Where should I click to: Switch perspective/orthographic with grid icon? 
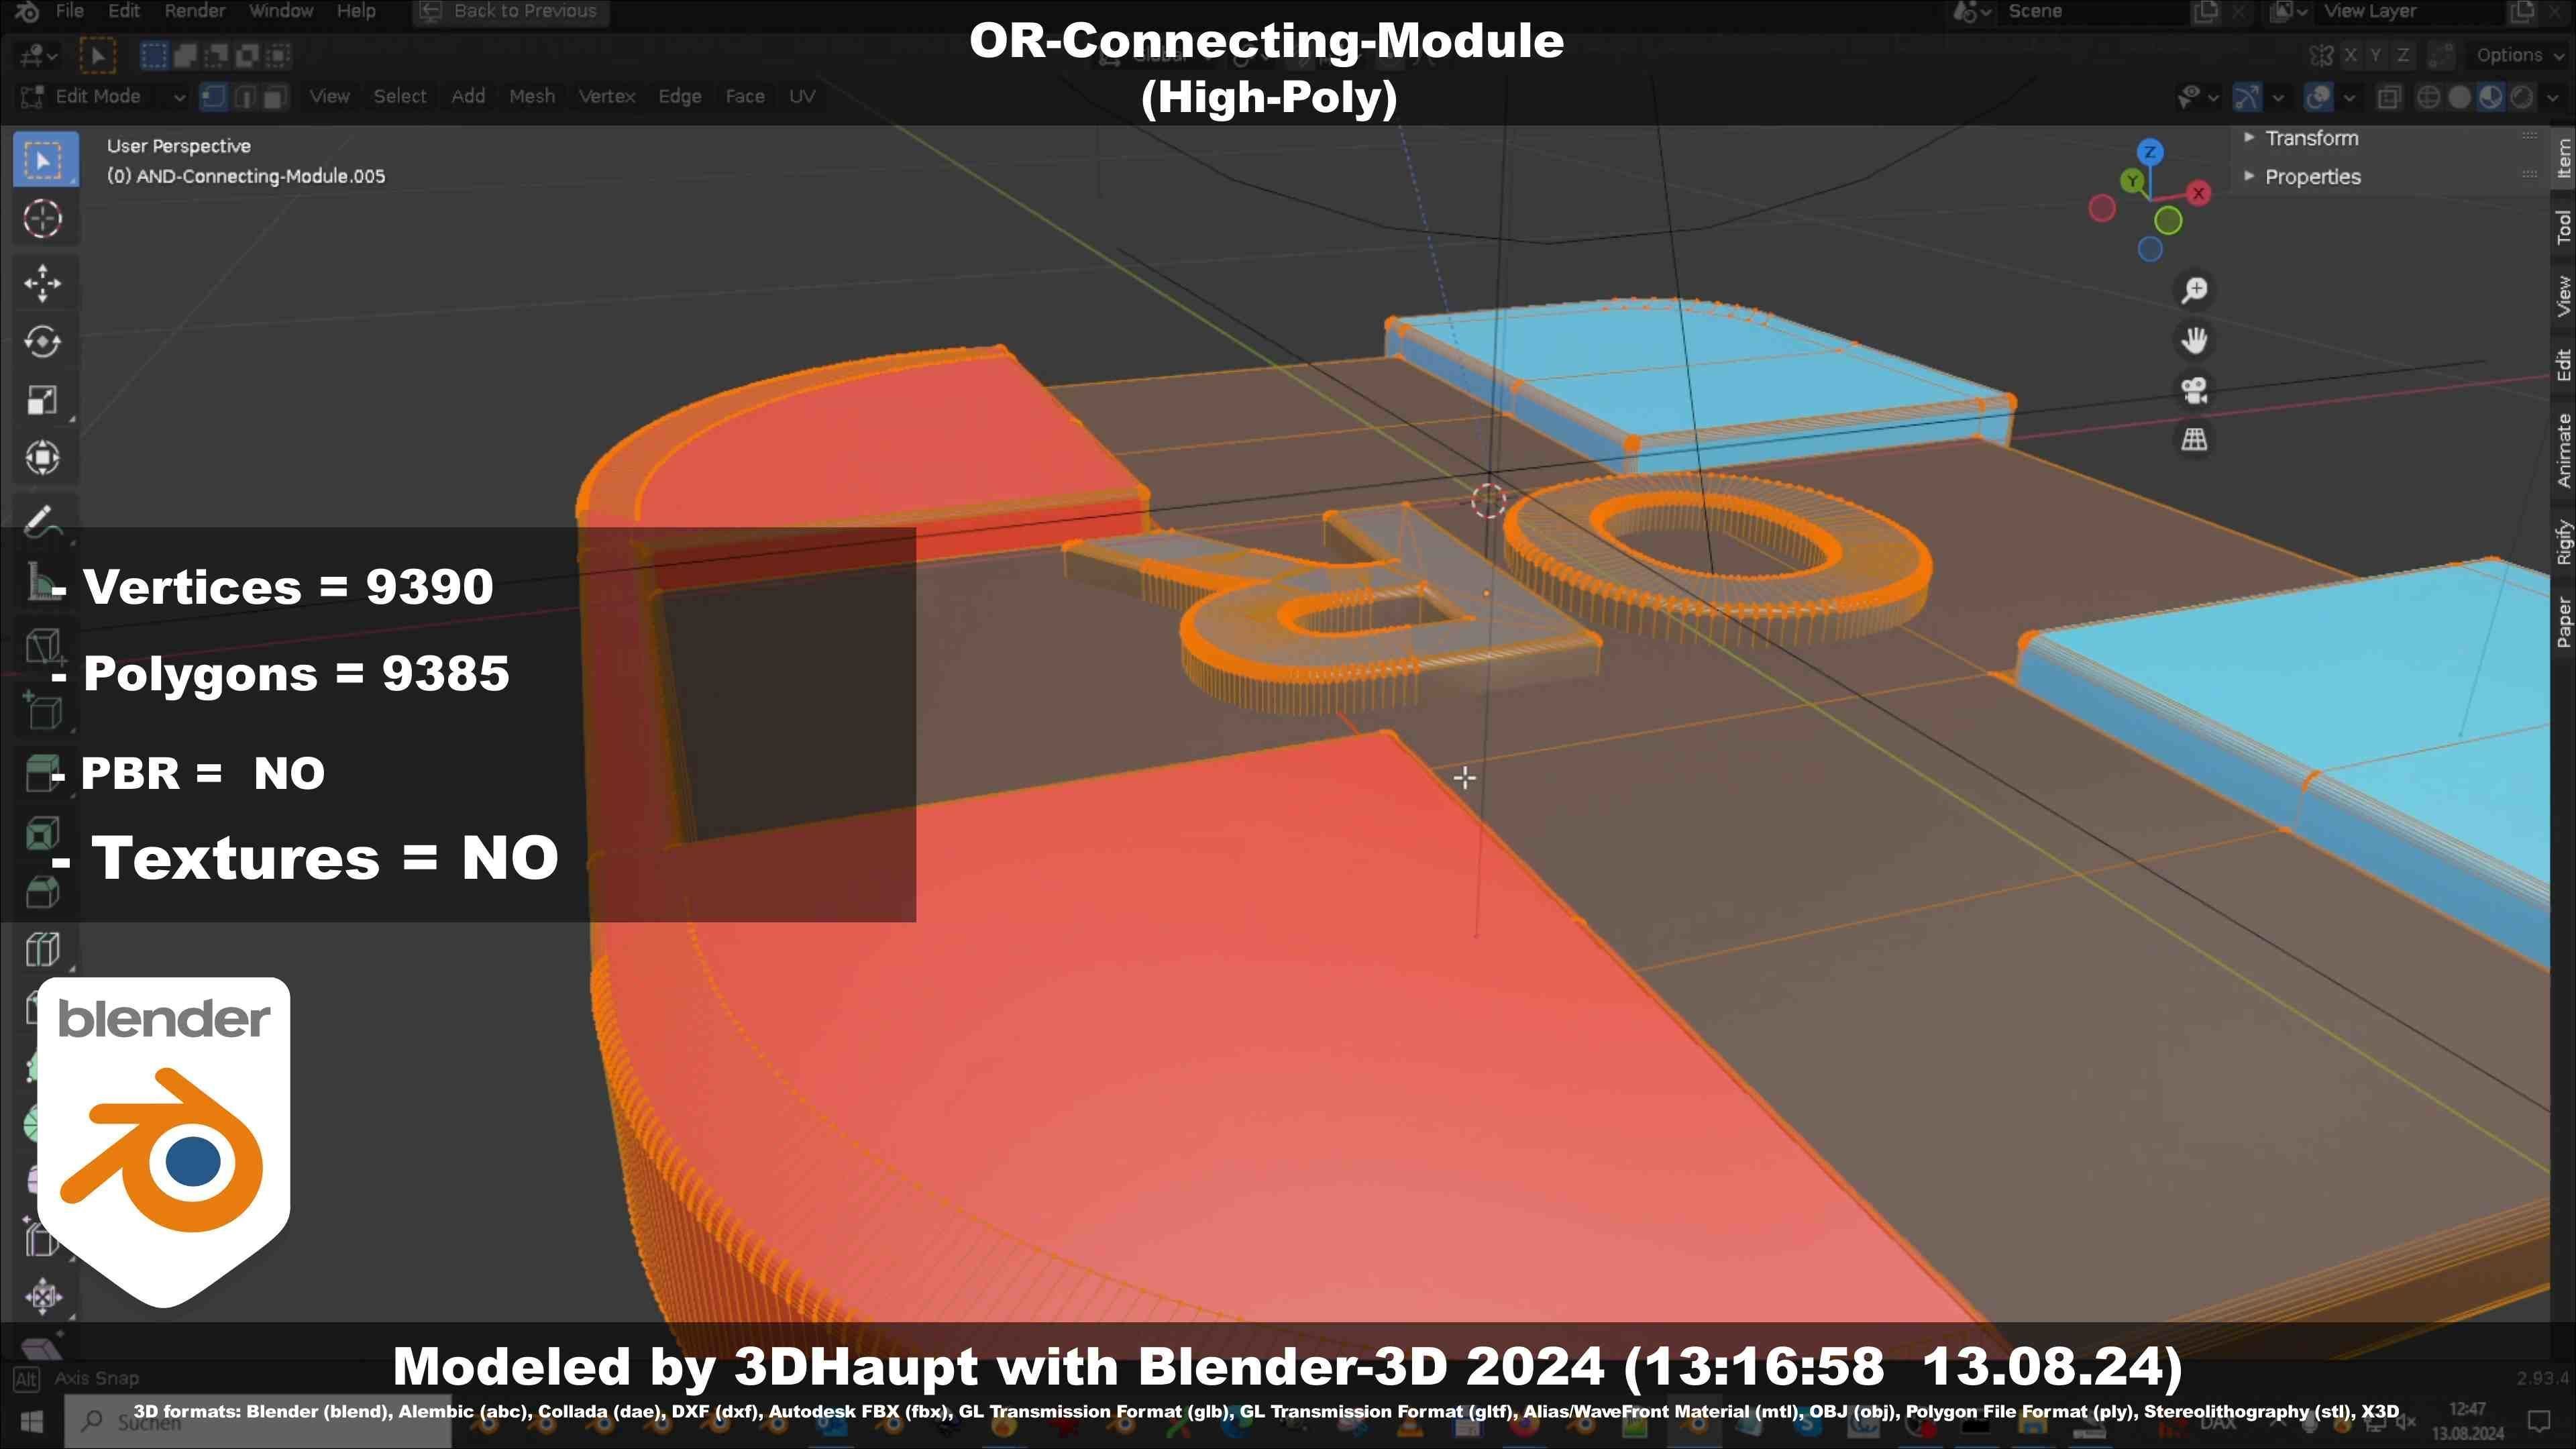pyautogui.click(x=2194, y=439)
